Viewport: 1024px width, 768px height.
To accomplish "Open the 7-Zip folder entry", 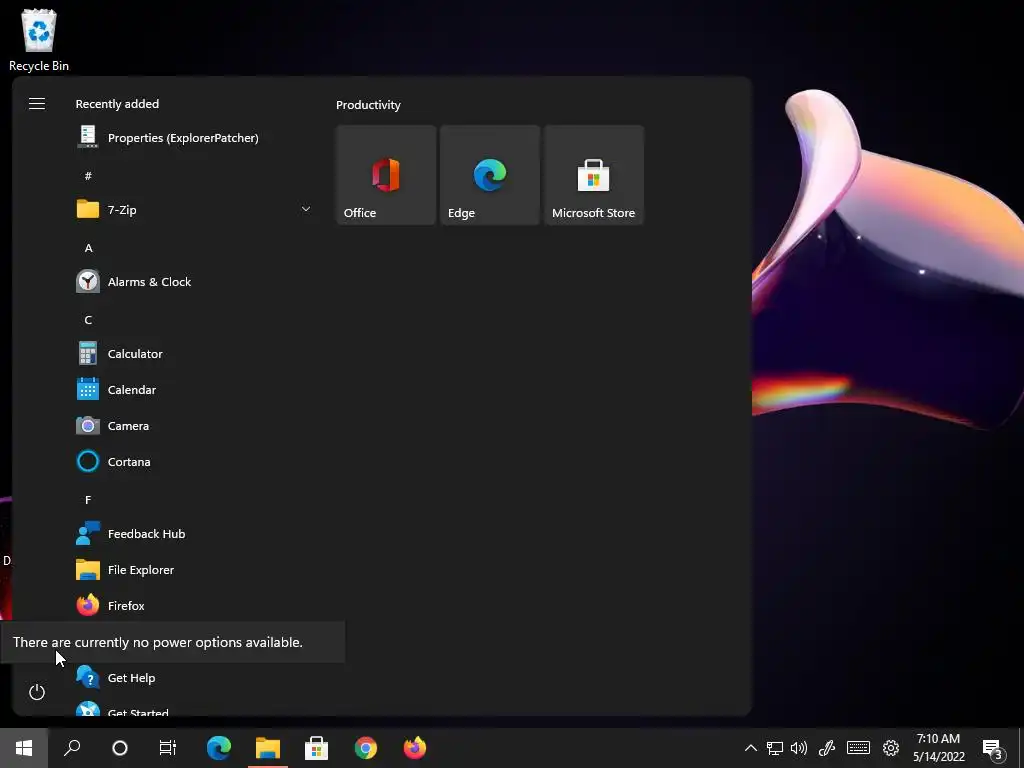I will pyautogui.click(x=194, y=210).
